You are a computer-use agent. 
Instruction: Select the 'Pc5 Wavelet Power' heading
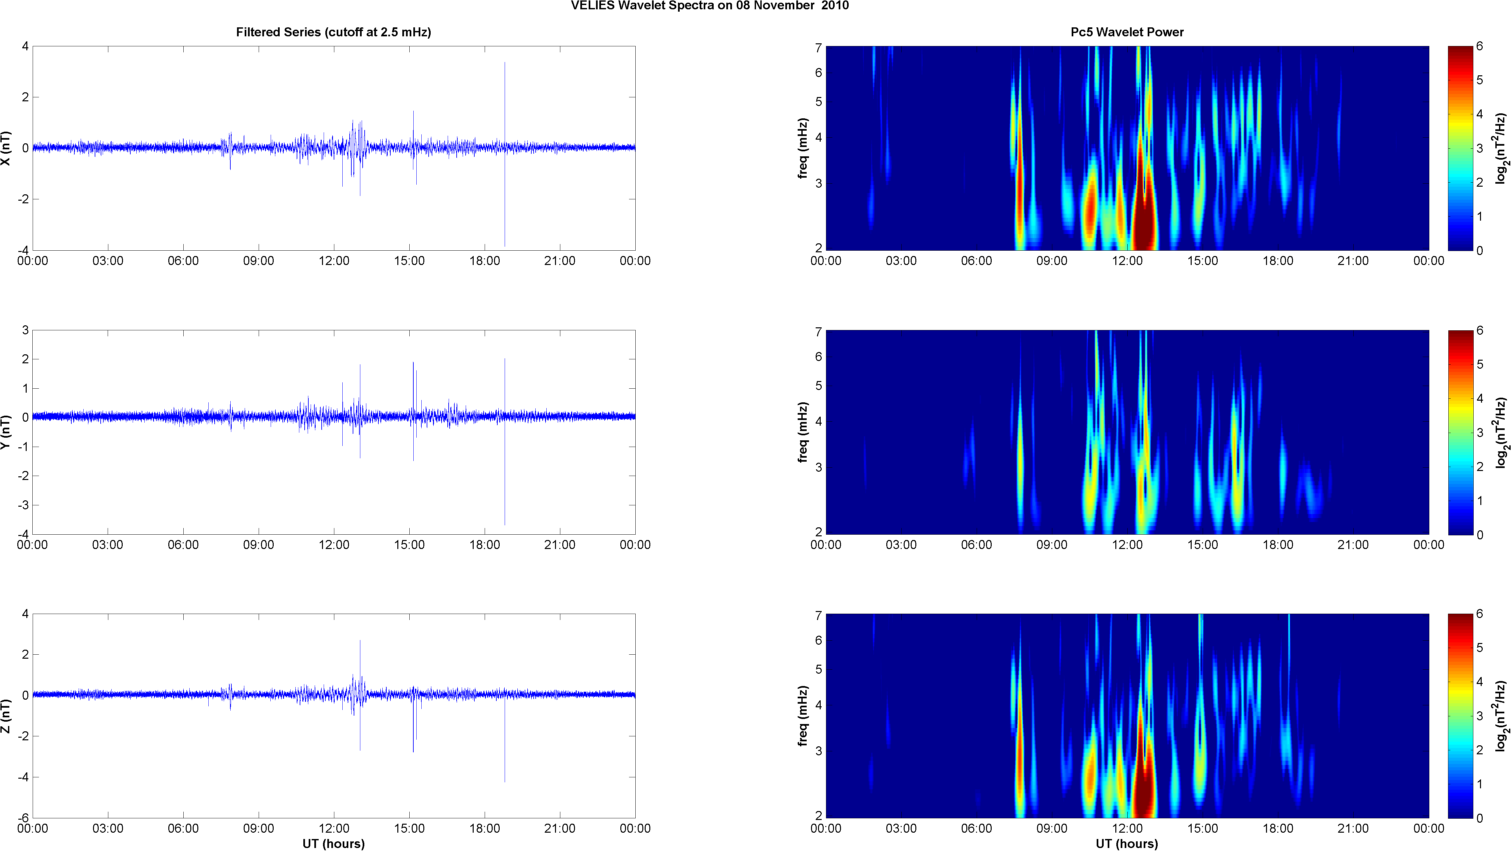pos(1127,32)
